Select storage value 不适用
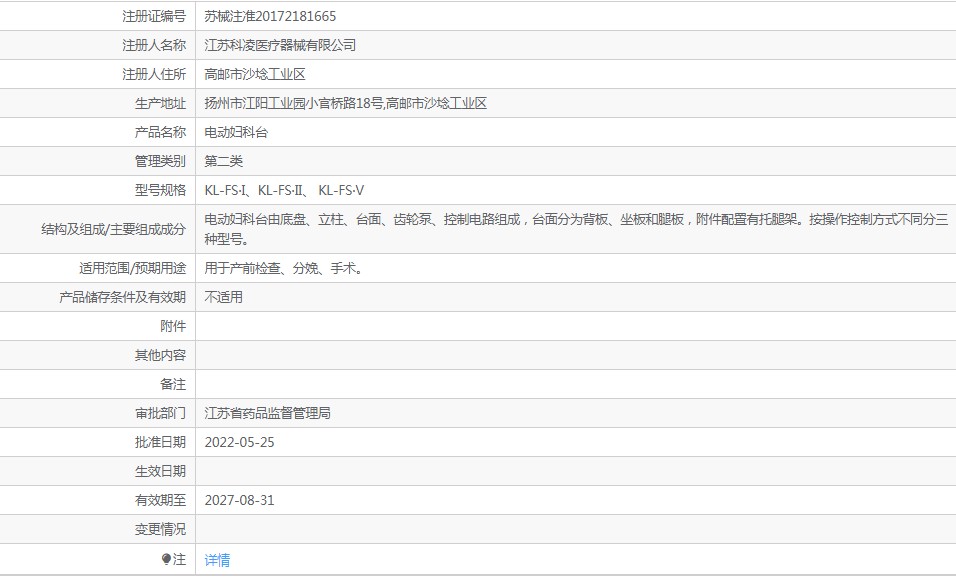Viewport: 956px width, 577px height. click(x=224, y=297)
